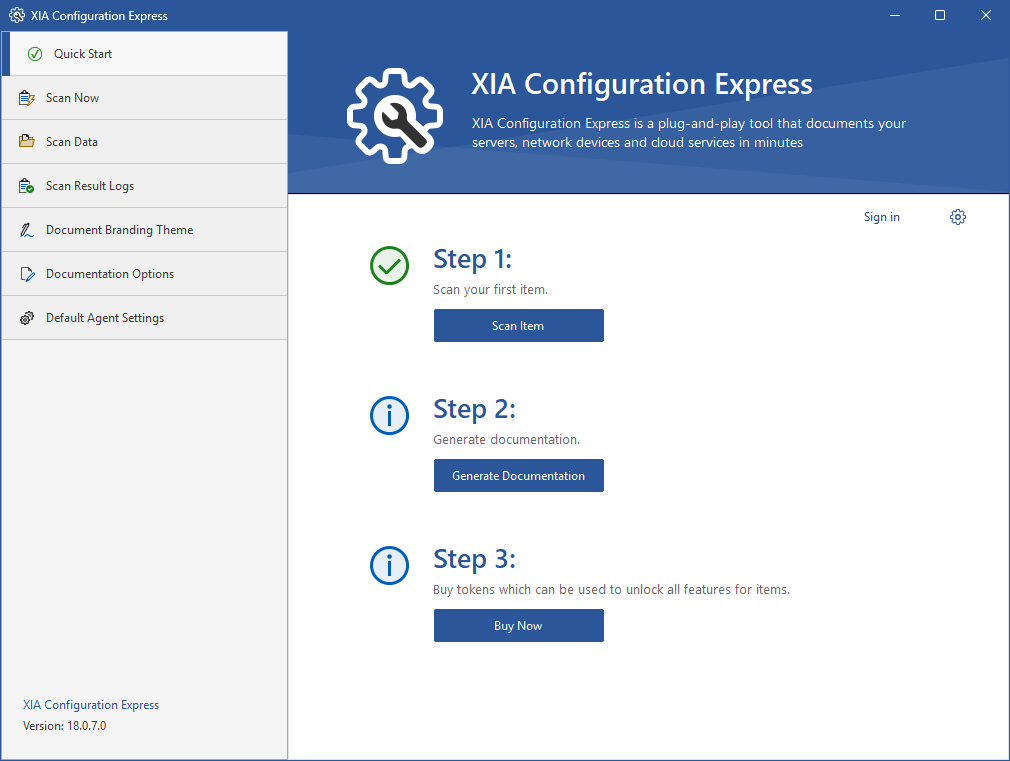This screenshot has width=1010, height=761.
Task: Click the Scan Result Logs icon
Action: pyautogui.click(x=27, y=186)
